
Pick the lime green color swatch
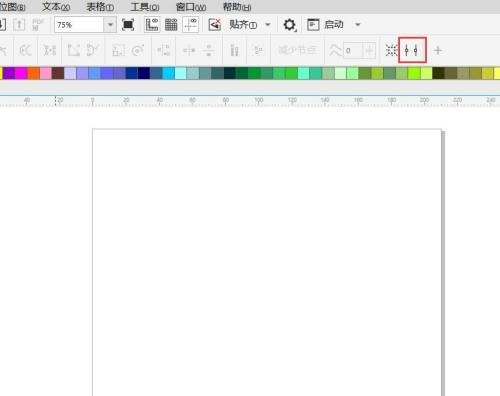[x=414, y=73]
